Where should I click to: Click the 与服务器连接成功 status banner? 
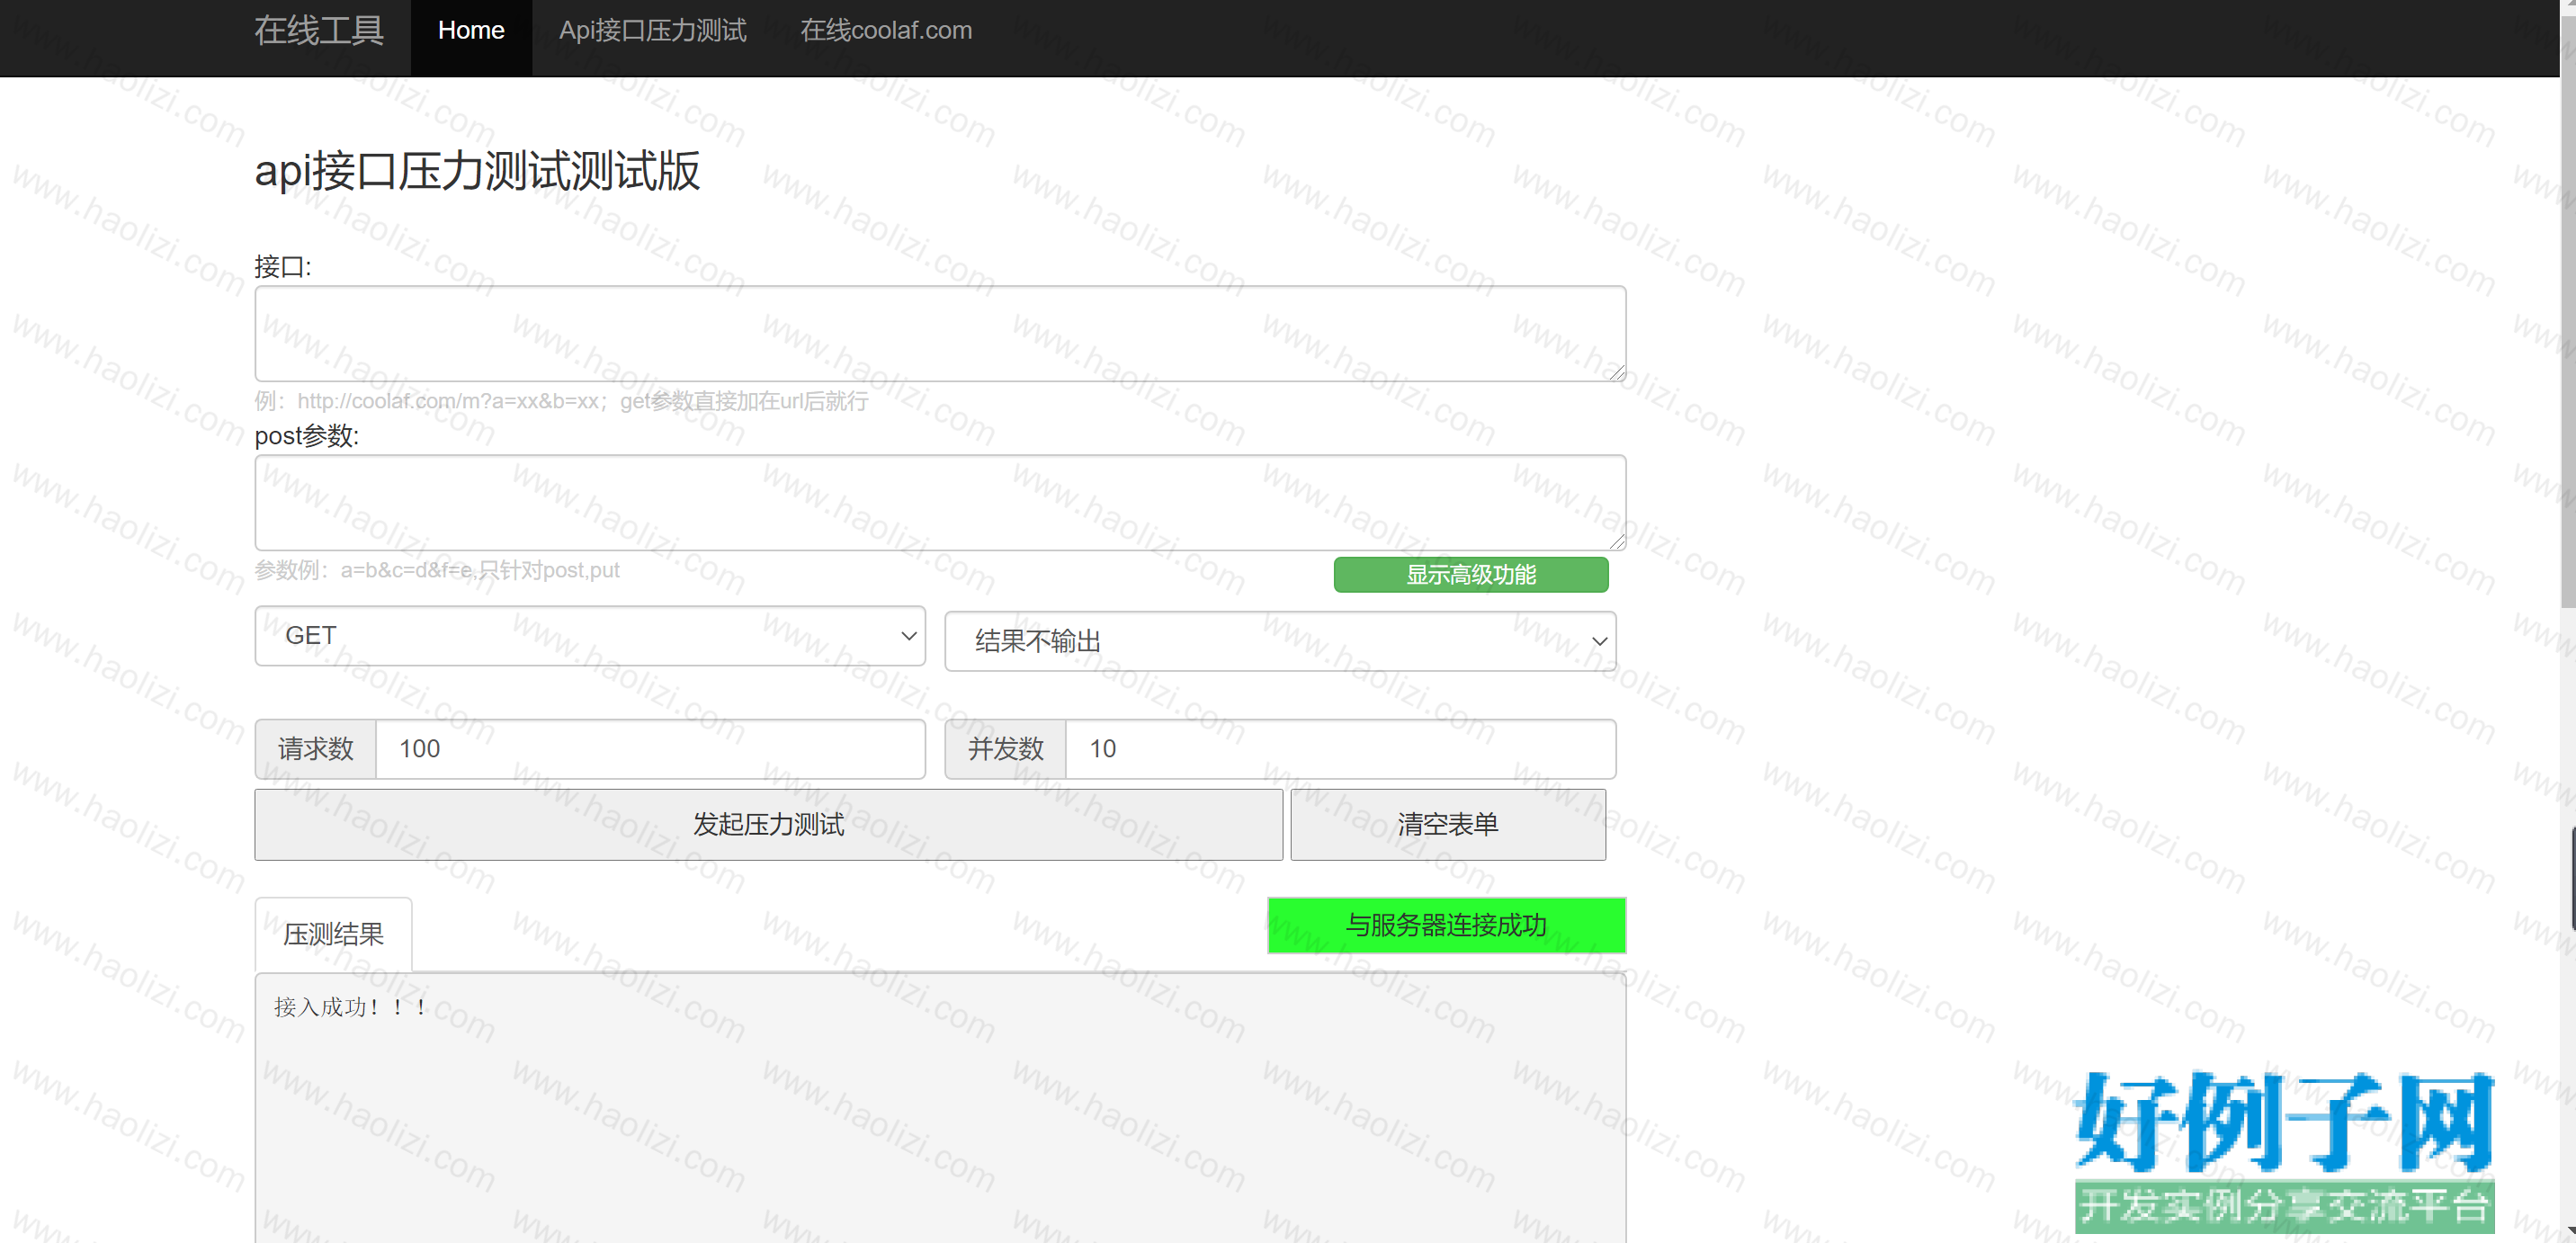tap(1446, 926)
